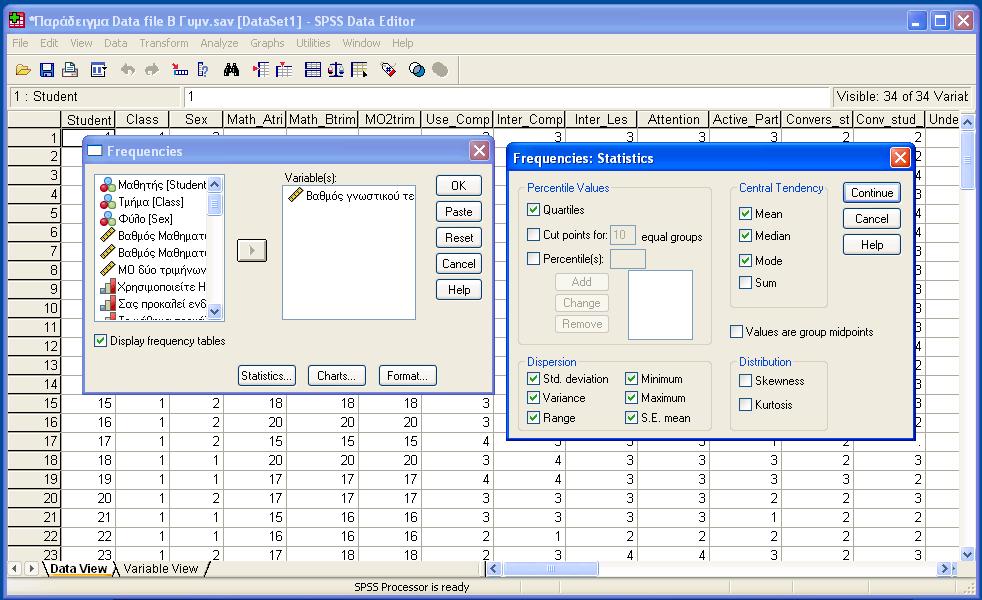This screenshot has width=982, height=600.
Task: Uncheck the Quartiles checkbox
Action: coord(534,210)
